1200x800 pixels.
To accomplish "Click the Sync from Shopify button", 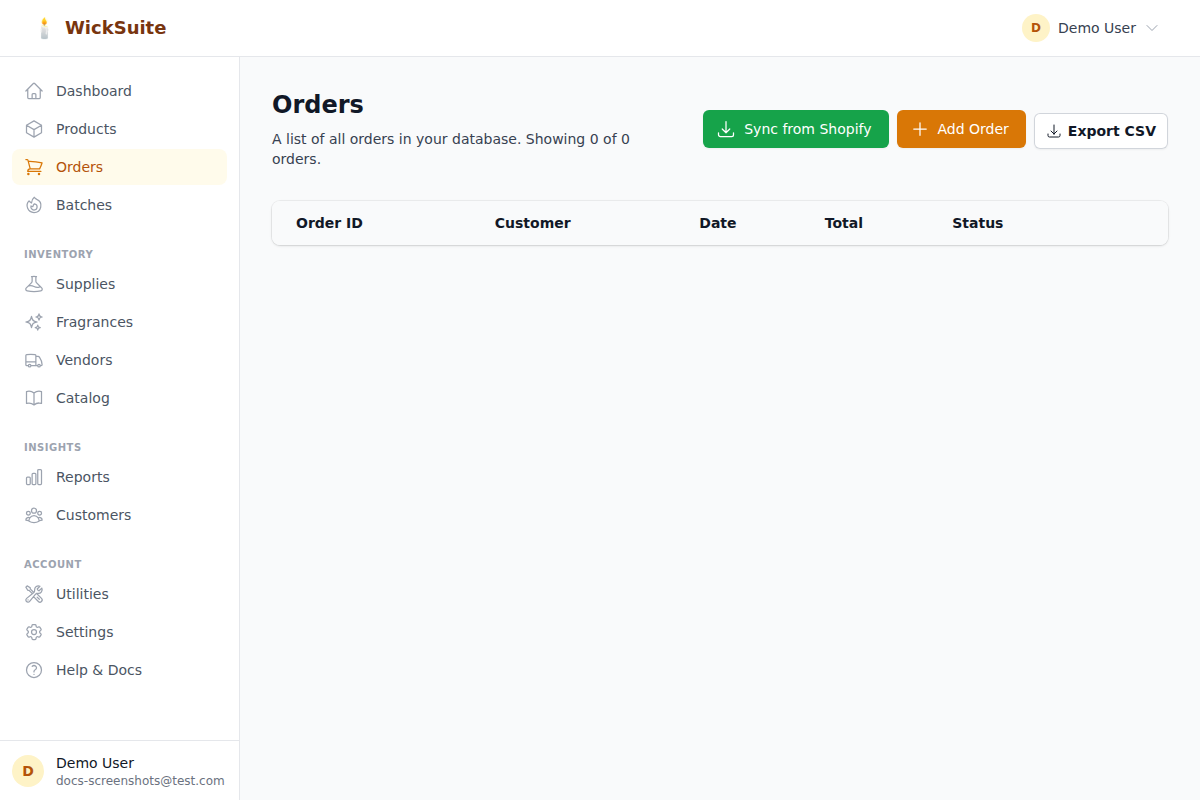I will pos(795,128).
